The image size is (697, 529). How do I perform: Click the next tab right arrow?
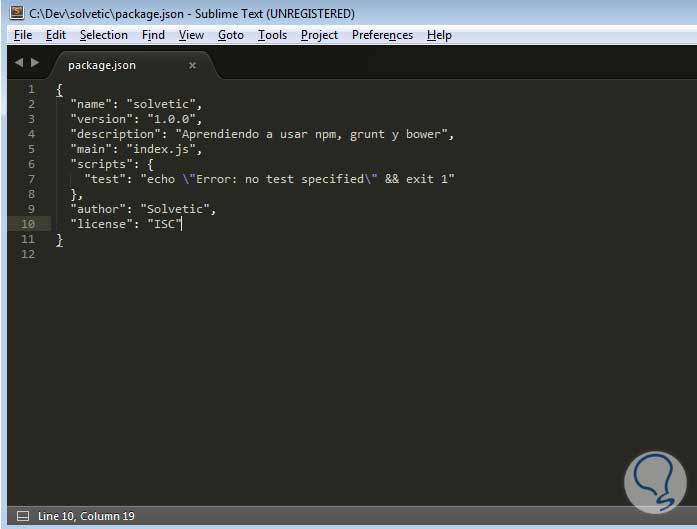(x=35, y=63)
